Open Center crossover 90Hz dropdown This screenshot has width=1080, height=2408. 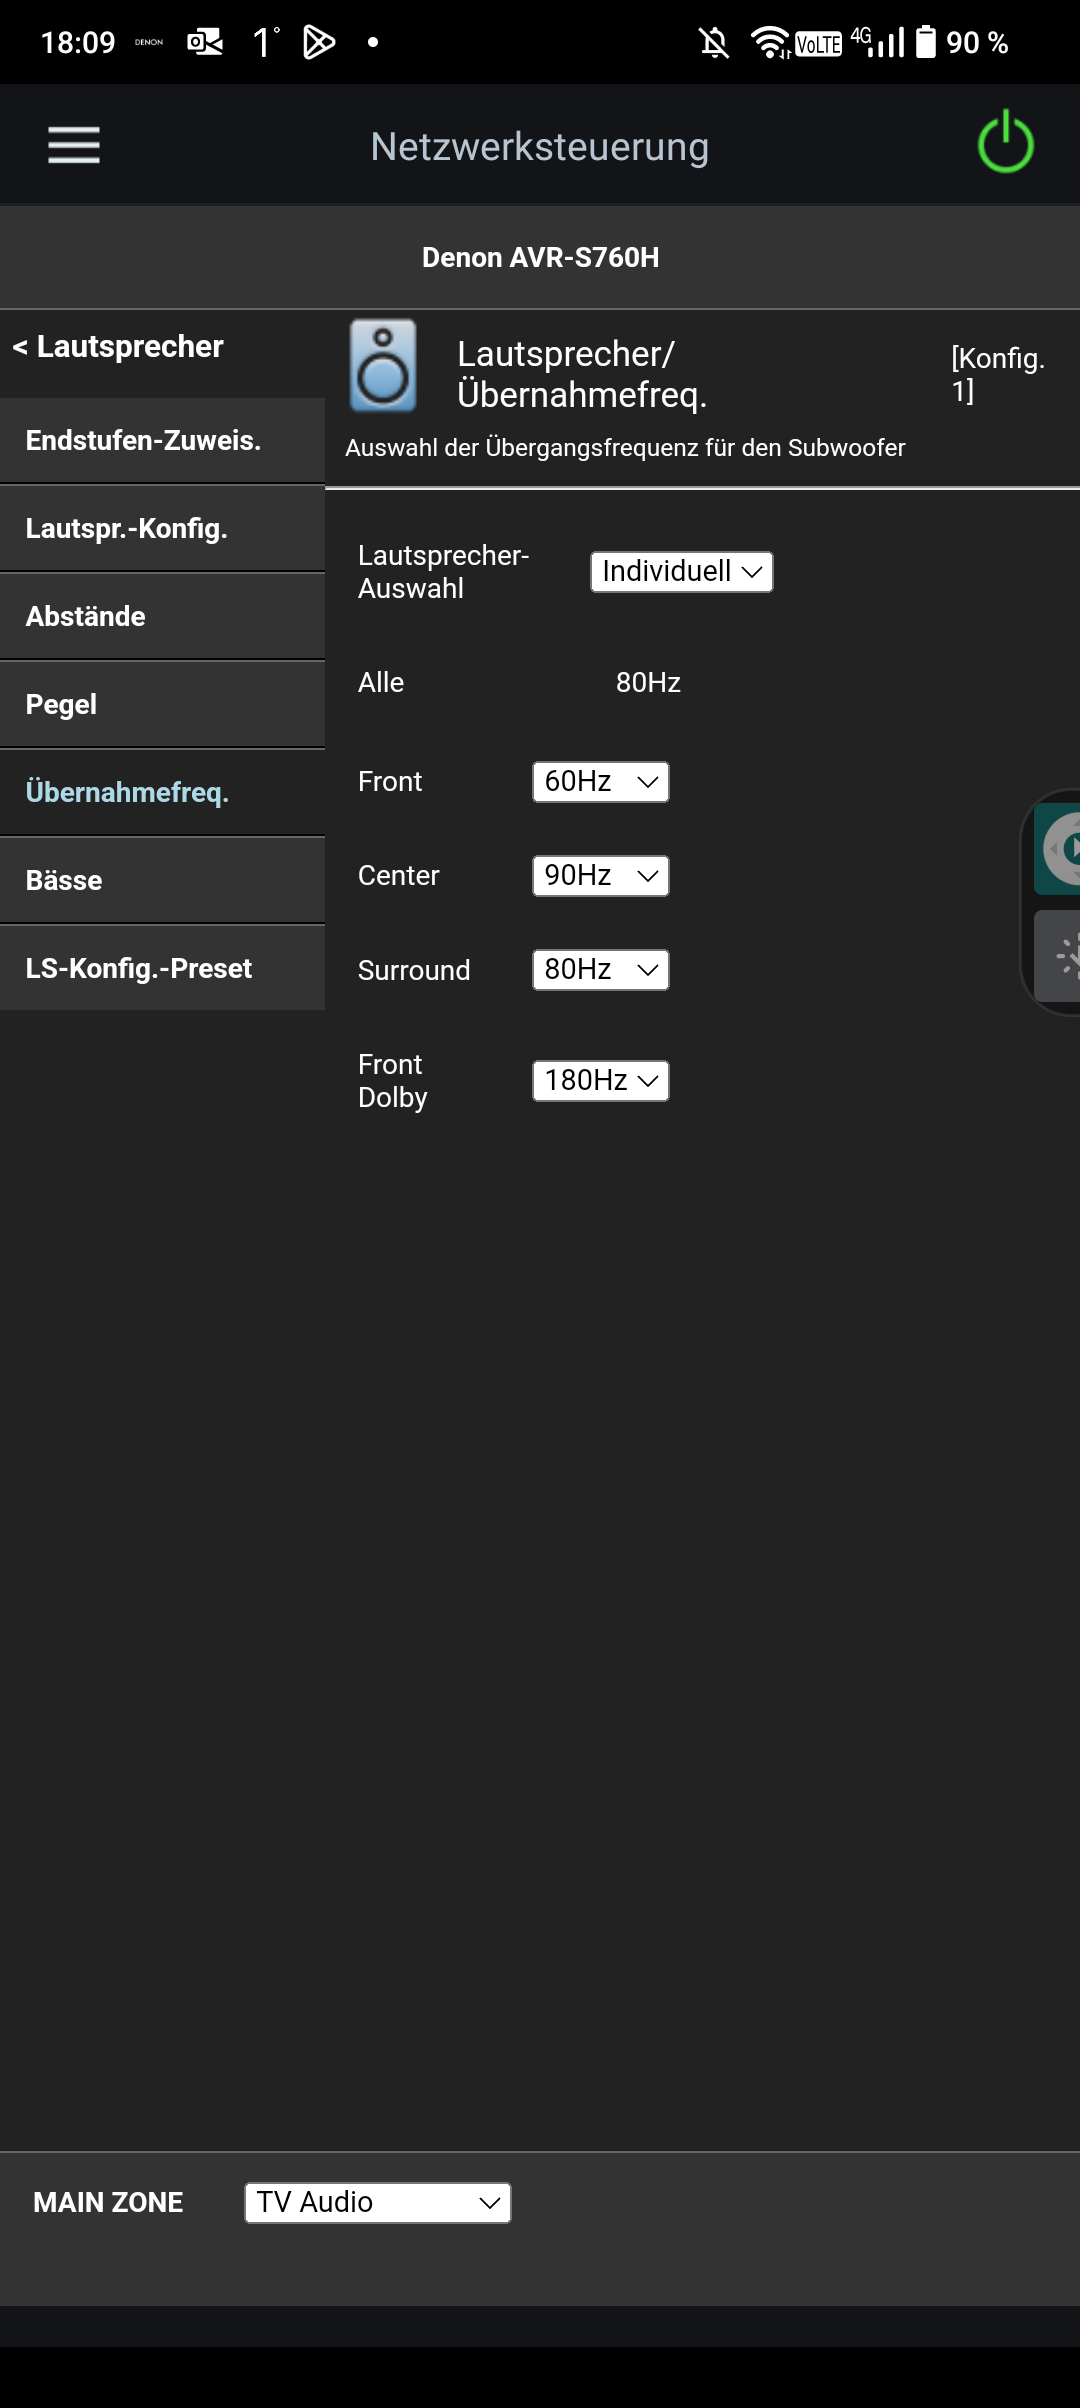pos(601,876)
